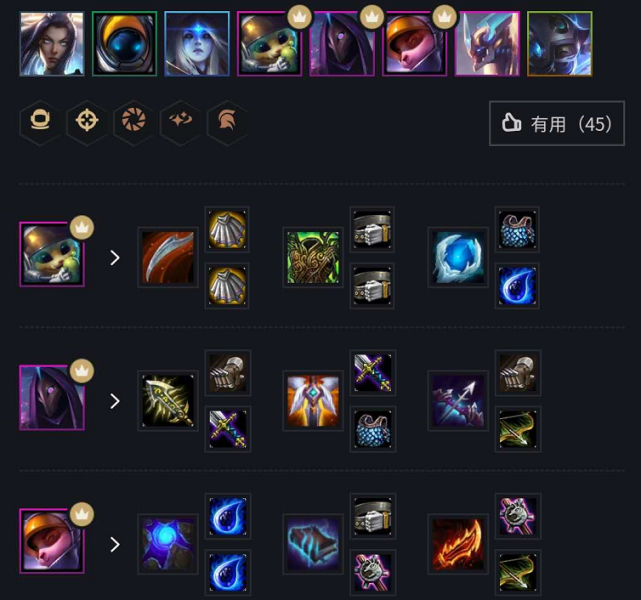Expand the arrow beside orange helmet champion

tap(115, 545)
